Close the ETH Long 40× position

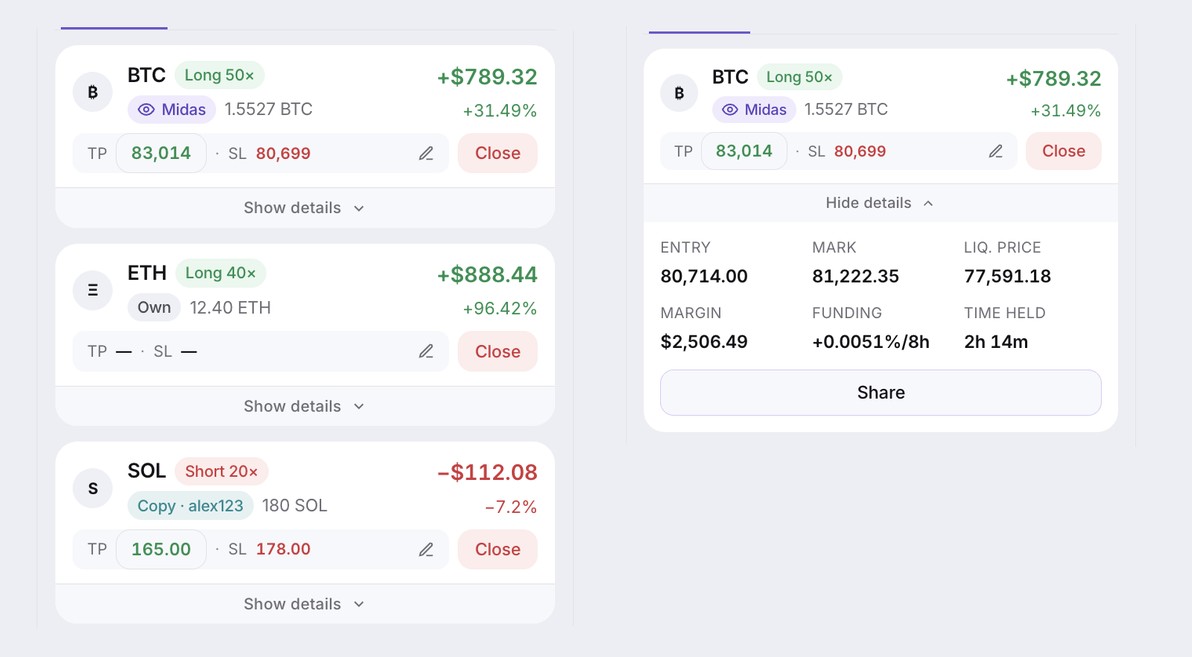pos(497,351)
